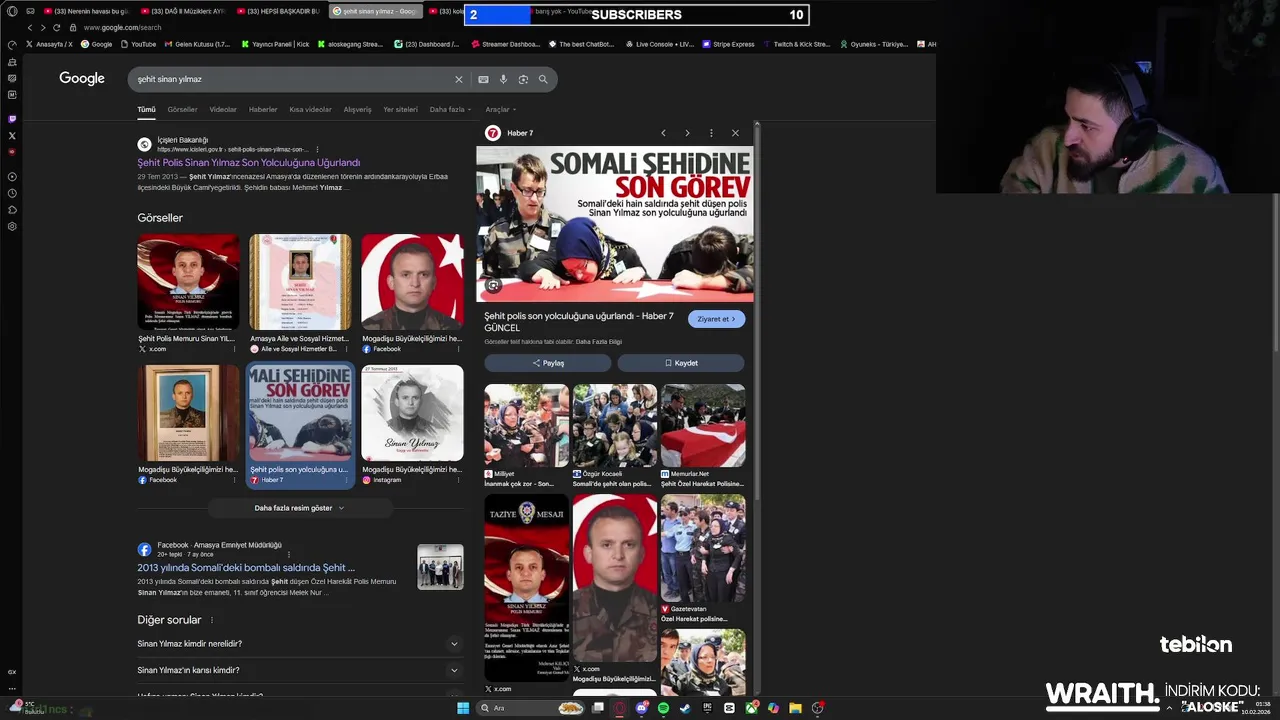Switch to the 'Videolar' tab
The width and height of the screenshot is (1280, 720).
click(223, 110)
